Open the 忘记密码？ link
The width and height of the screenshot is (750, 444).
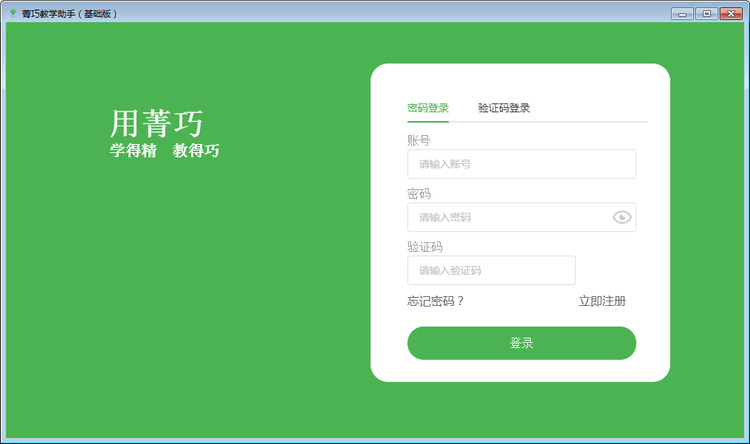435,301
